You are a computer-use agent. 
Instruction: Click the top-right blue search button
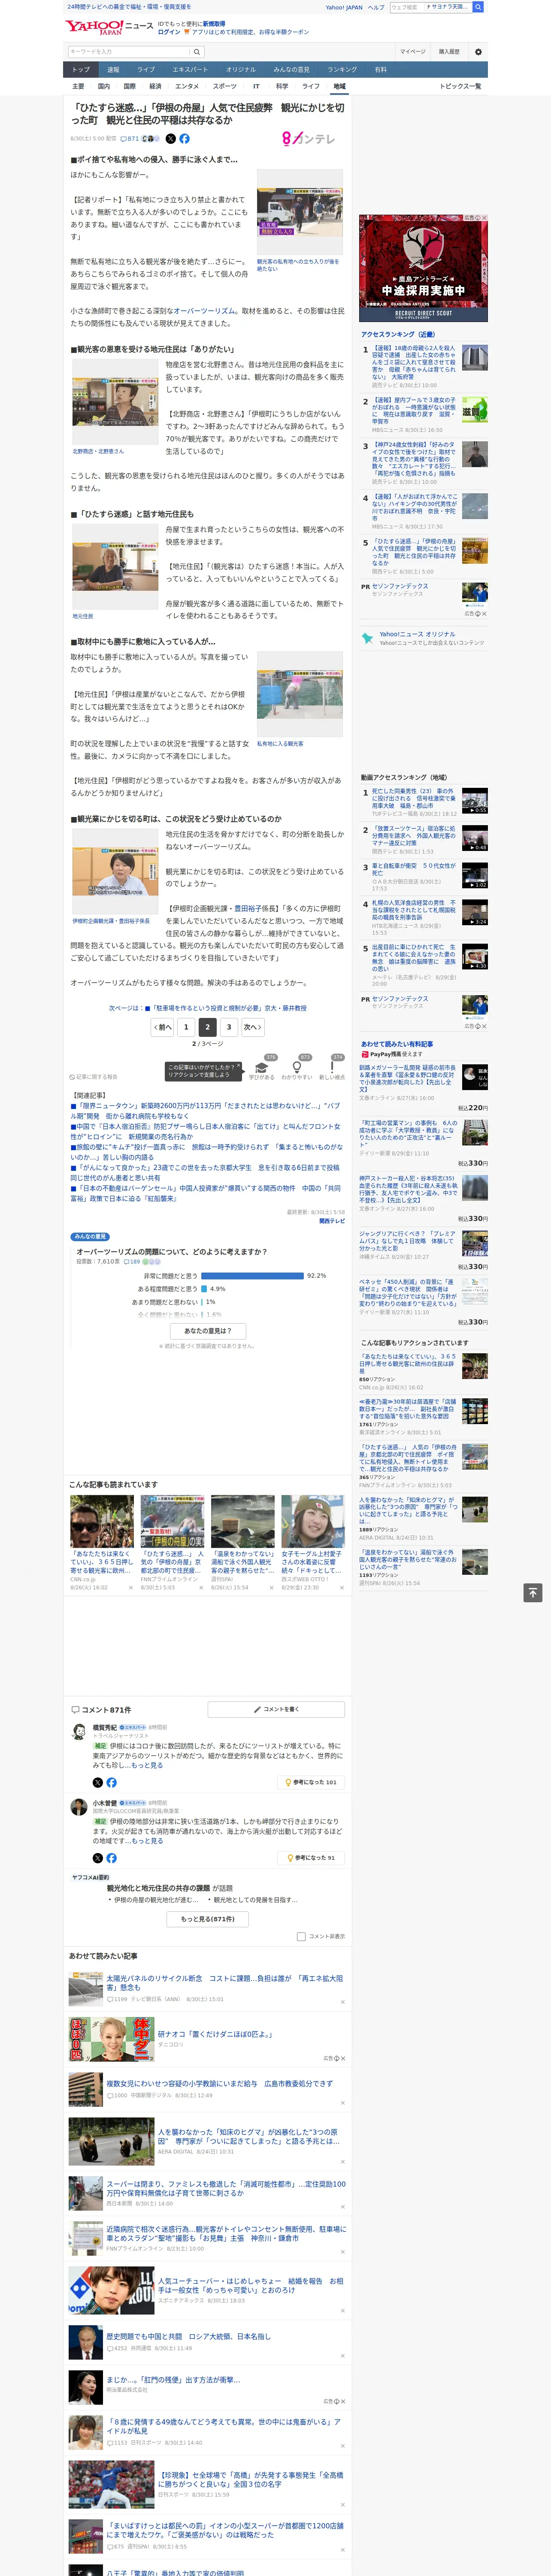pos(478,7)
